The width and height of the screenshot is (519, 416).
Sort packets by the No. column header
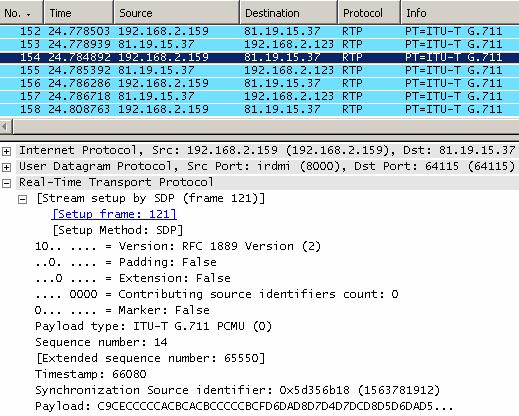point(21,13)
